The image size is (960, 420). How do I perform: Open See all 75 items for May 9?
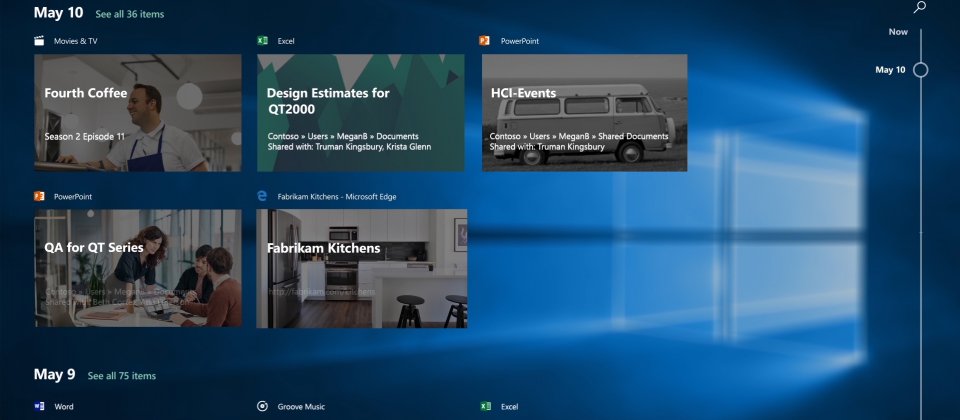pyautogui.click(x=122, y=376)
